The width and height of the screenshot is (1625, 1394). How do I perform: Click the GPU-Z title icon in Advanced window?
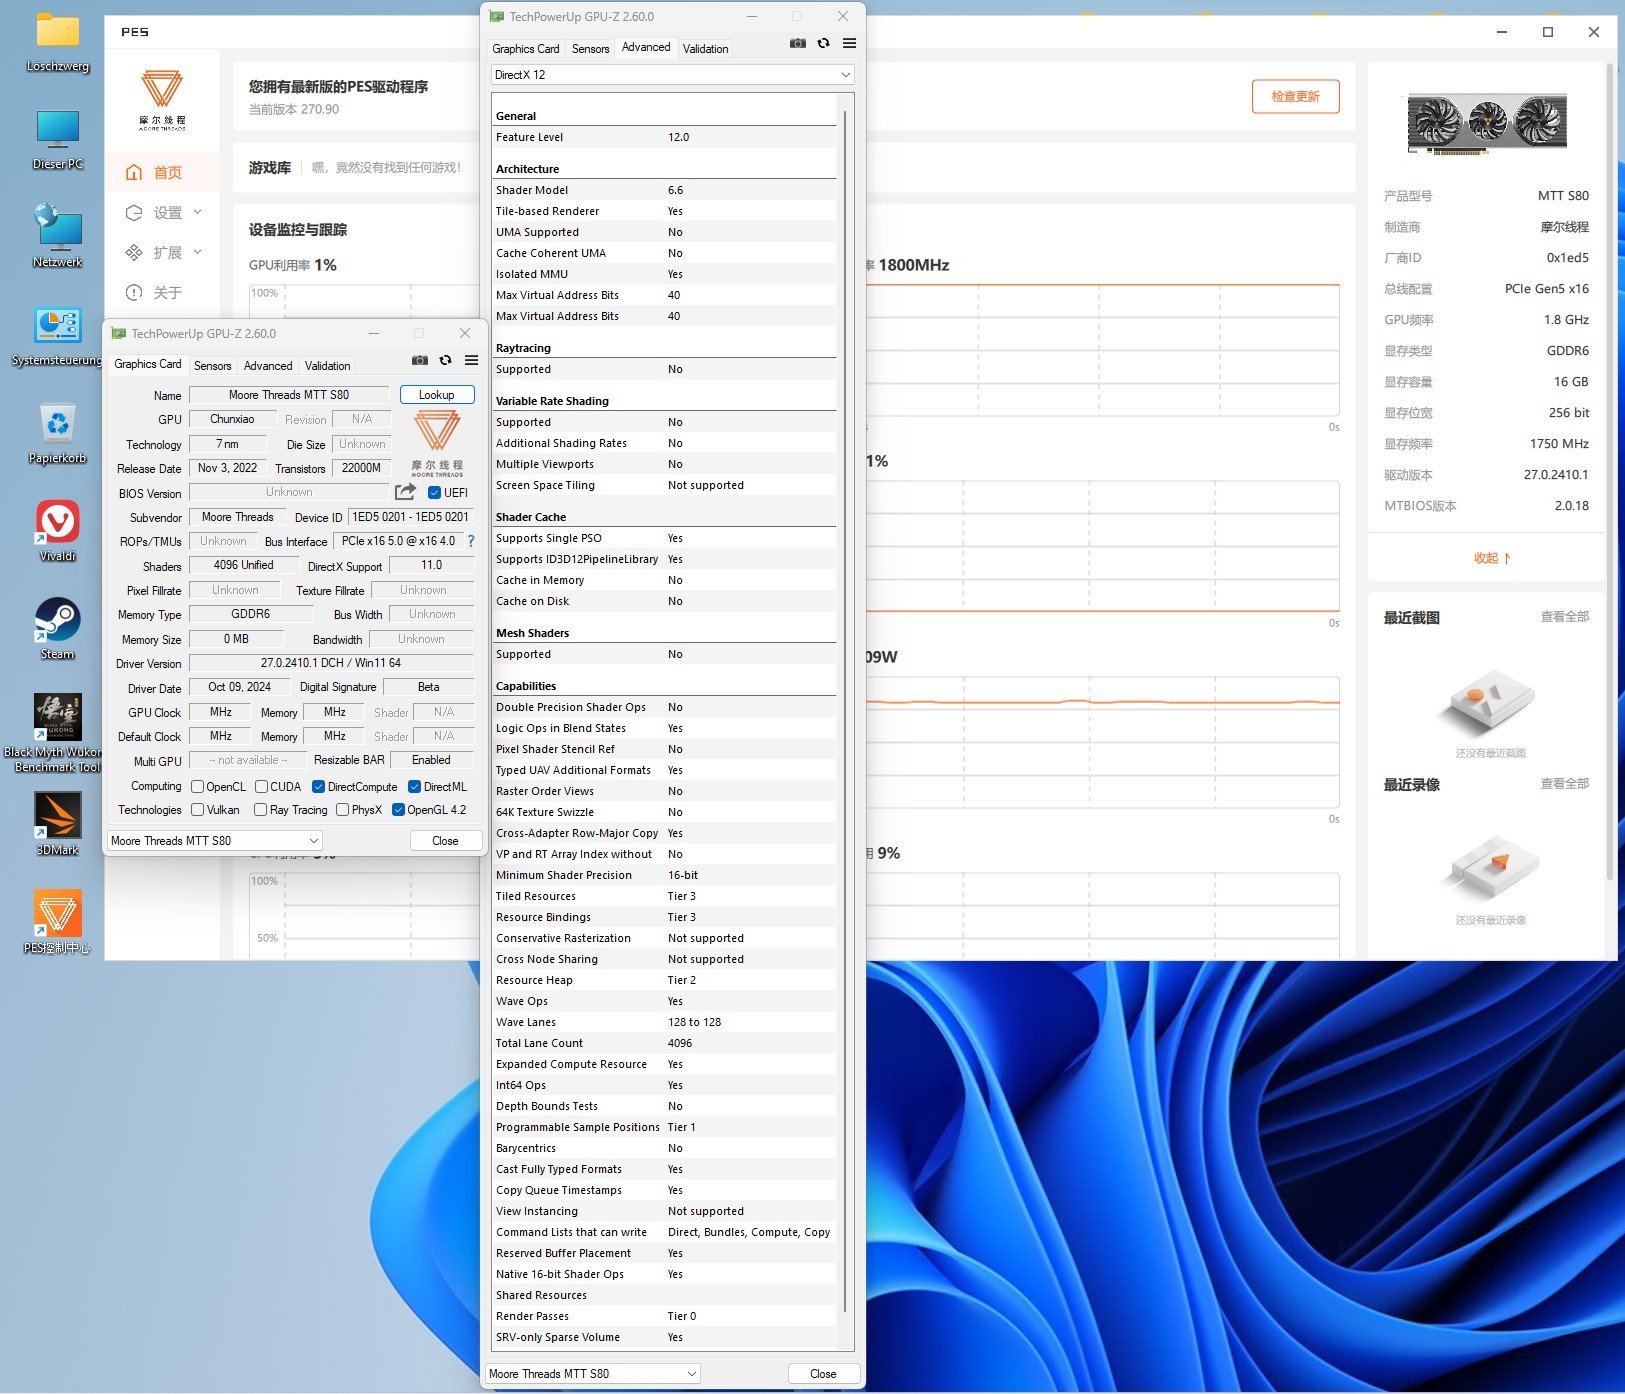click(497, 16)
